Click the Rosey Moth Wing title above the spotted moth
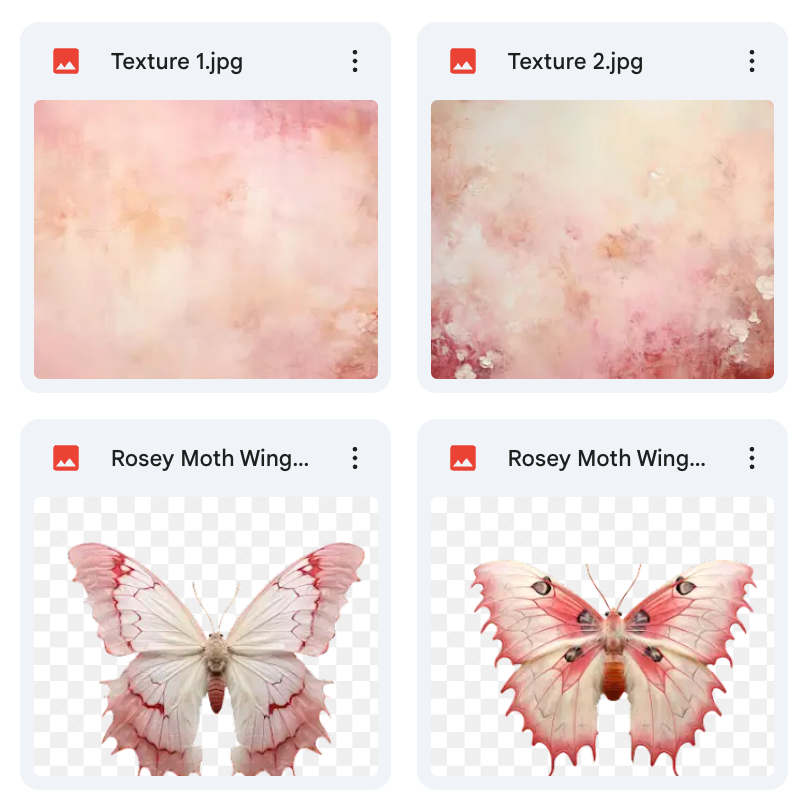802x808 pixels. pos(607,459)
